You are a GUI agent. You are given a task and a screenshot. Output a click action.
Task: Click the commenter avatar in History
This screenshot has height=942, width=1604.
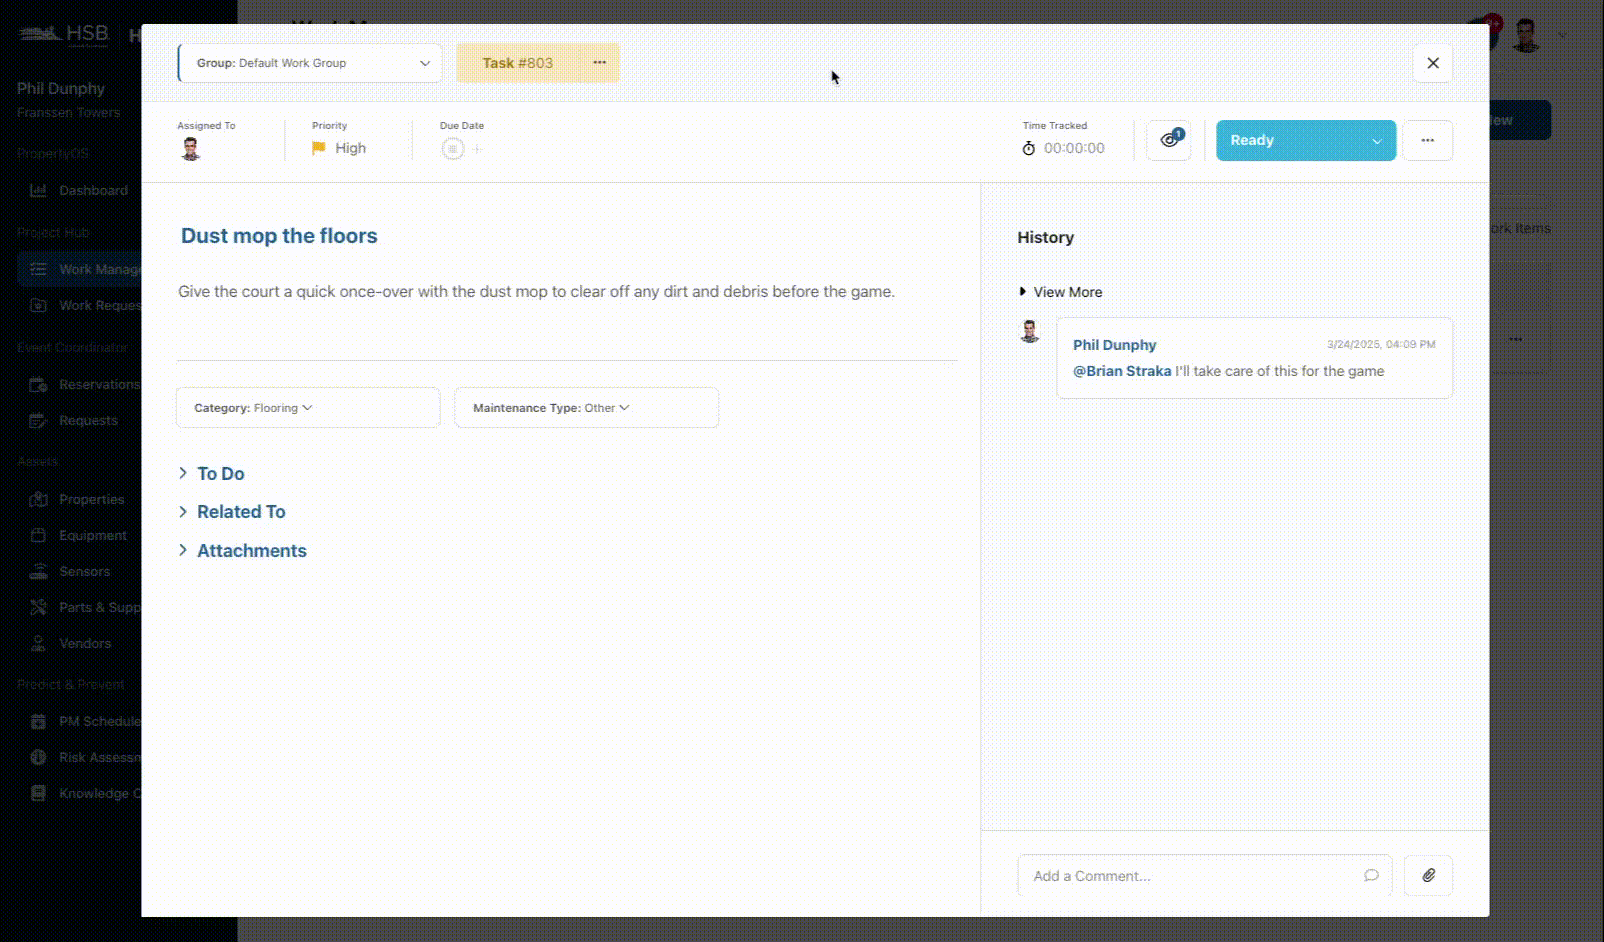[1029, 331]
